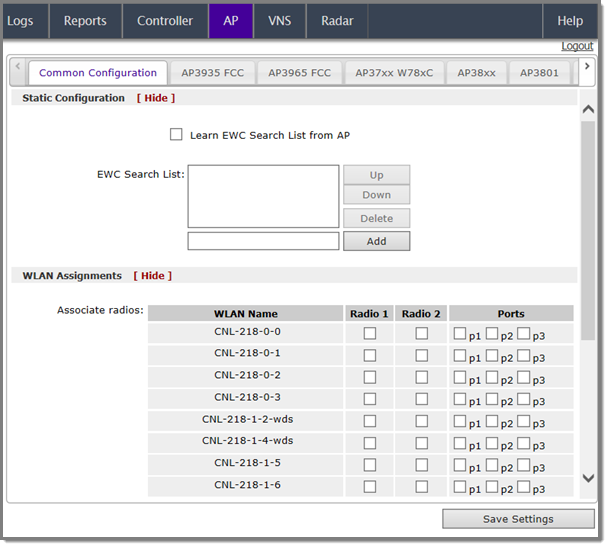This screenshot has width=608, height=547.
Task: Click scrollbar up arrow
Action: tap(588, 110)
